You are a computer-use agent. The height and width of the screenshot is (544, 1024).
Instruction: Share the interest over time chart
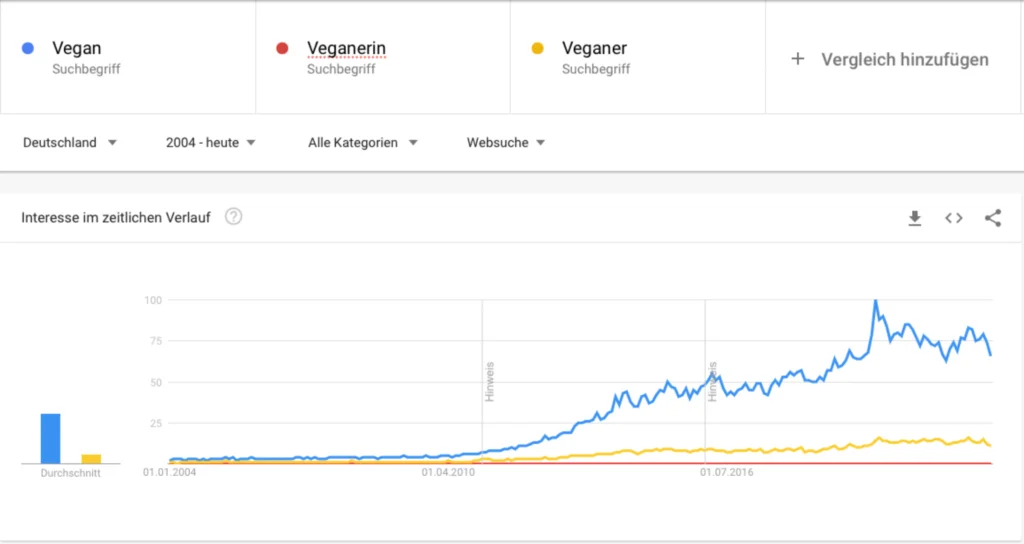click(x=993, y=218)
